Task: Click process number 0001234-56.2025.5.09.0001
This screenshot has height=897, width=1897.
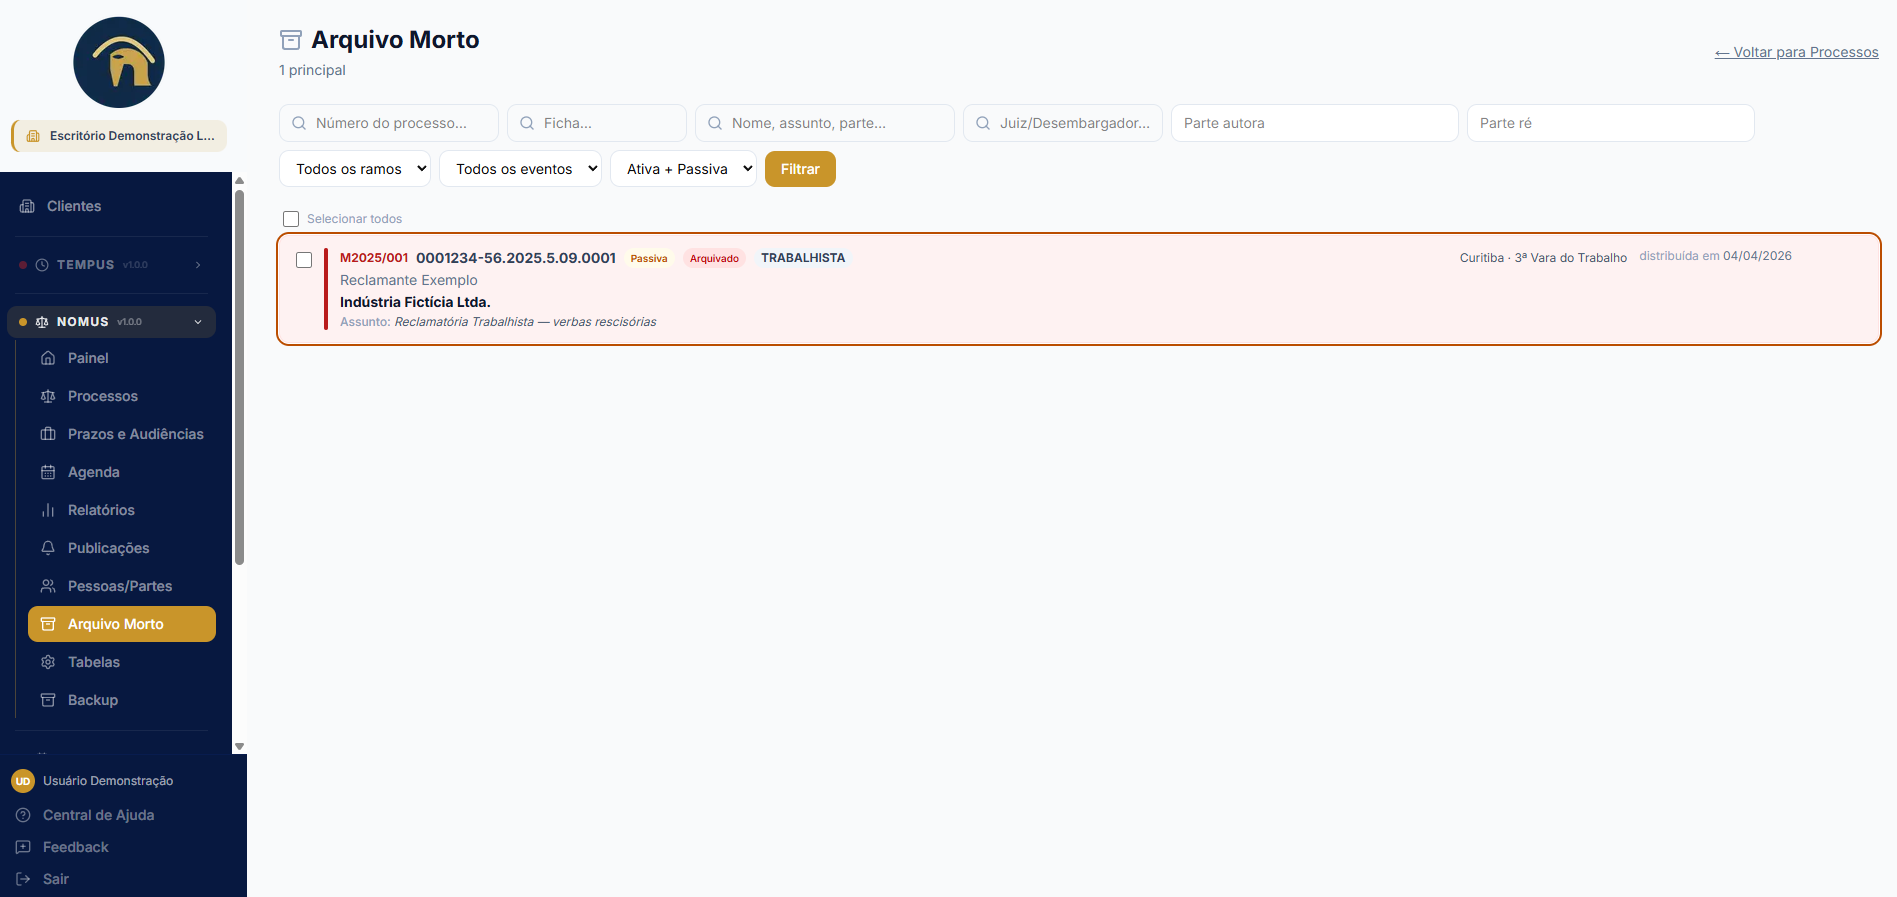Action: 516,258
